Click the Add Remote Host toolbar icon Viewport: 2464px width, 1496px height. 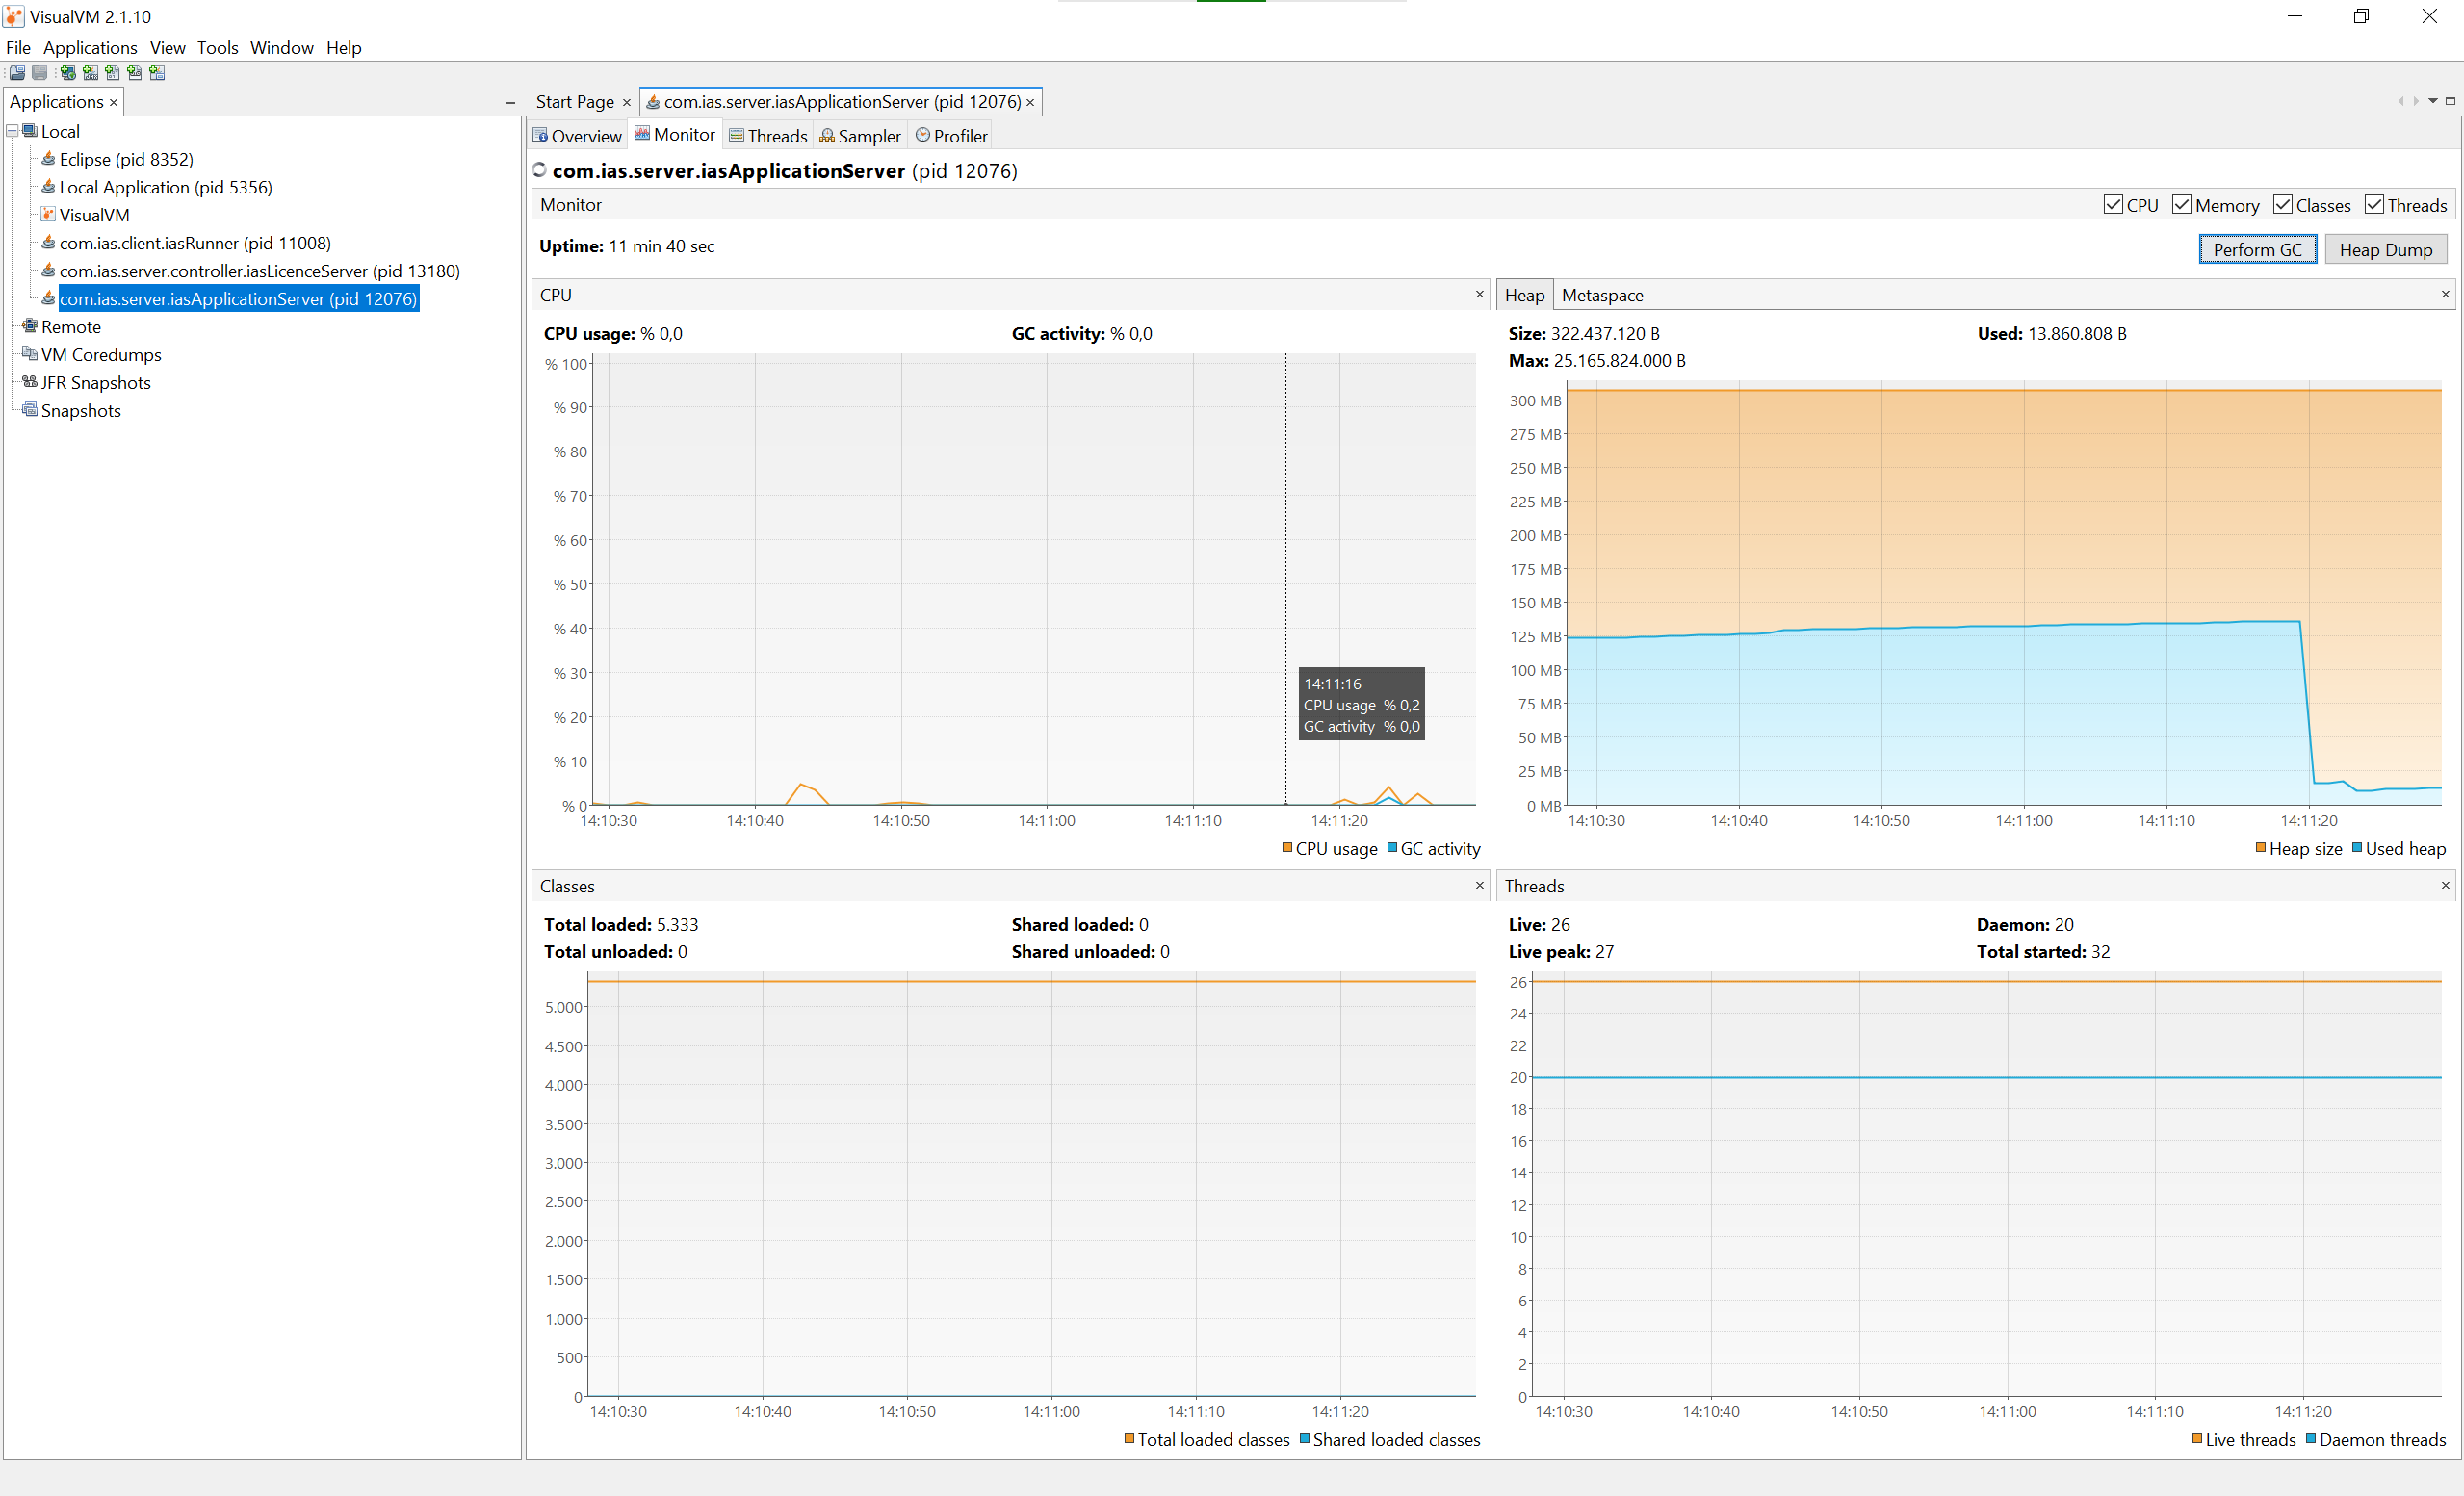pyautogui.click(x=68, y=73)
